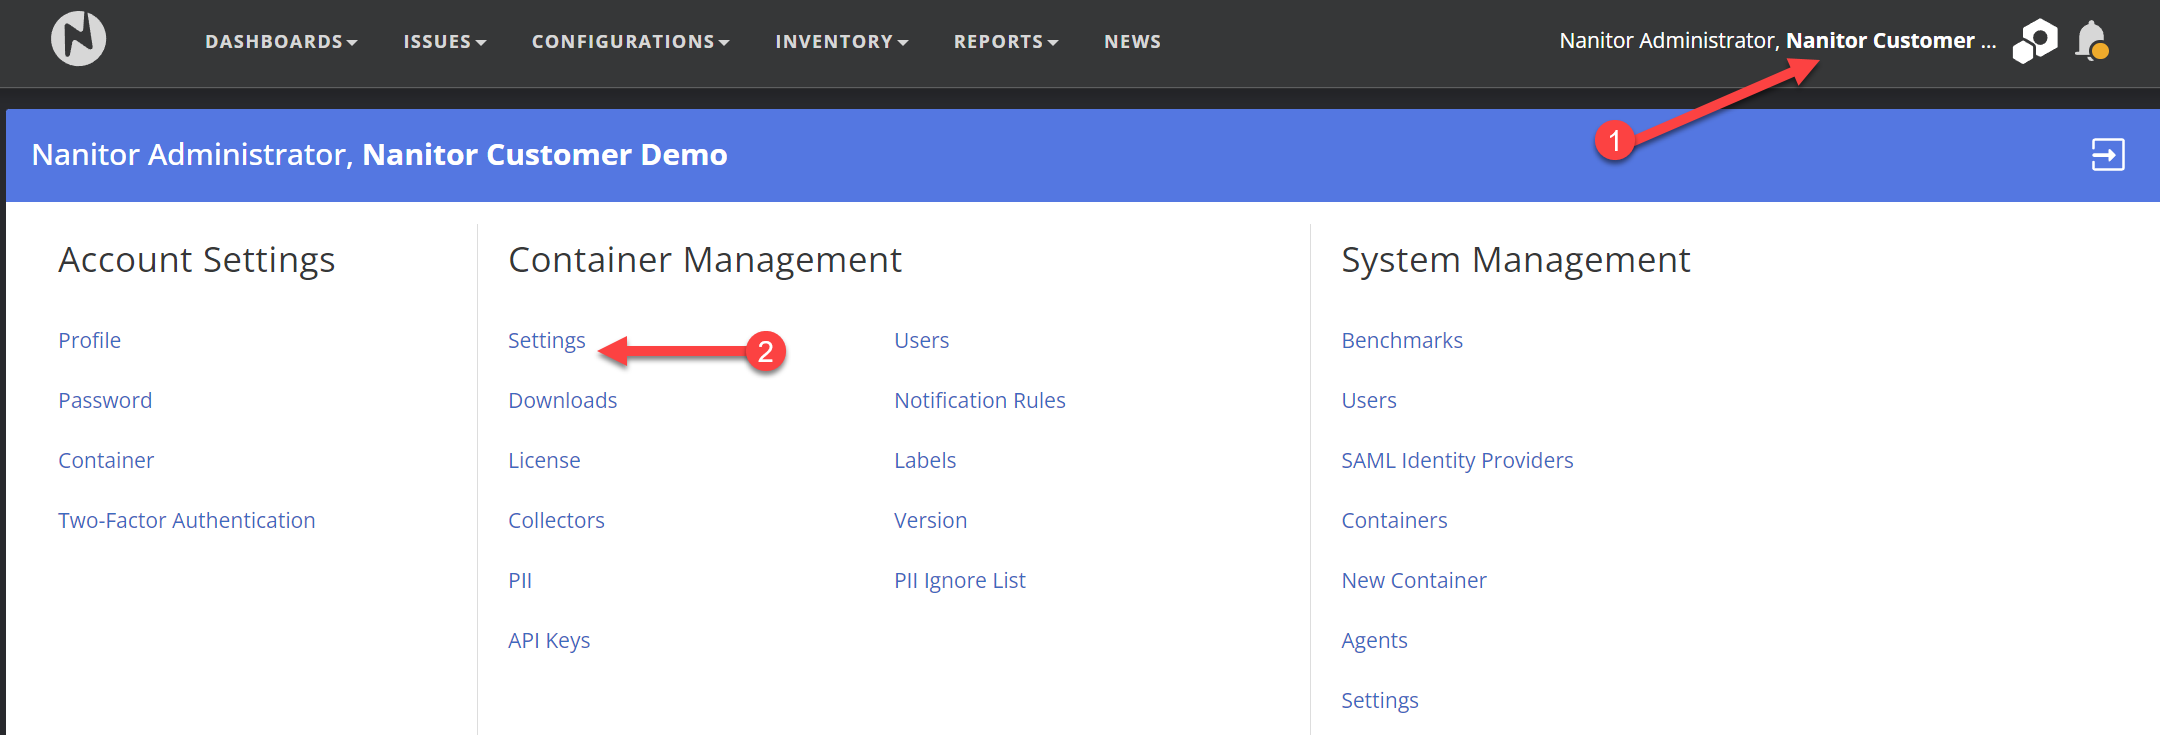Click the Nanitor logo icon
The image size is (2160, 735).
point(78,40)
